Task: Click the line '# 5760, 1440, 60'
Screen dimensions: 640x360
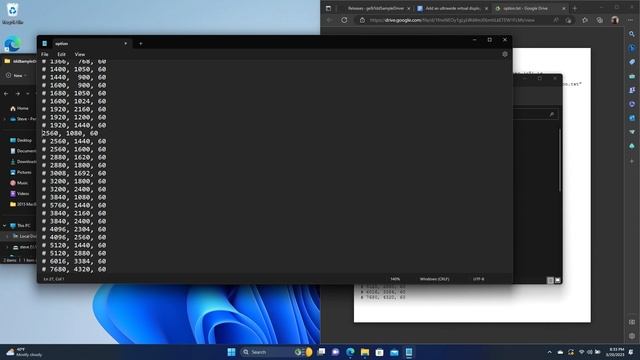Action: click(74, 205)
